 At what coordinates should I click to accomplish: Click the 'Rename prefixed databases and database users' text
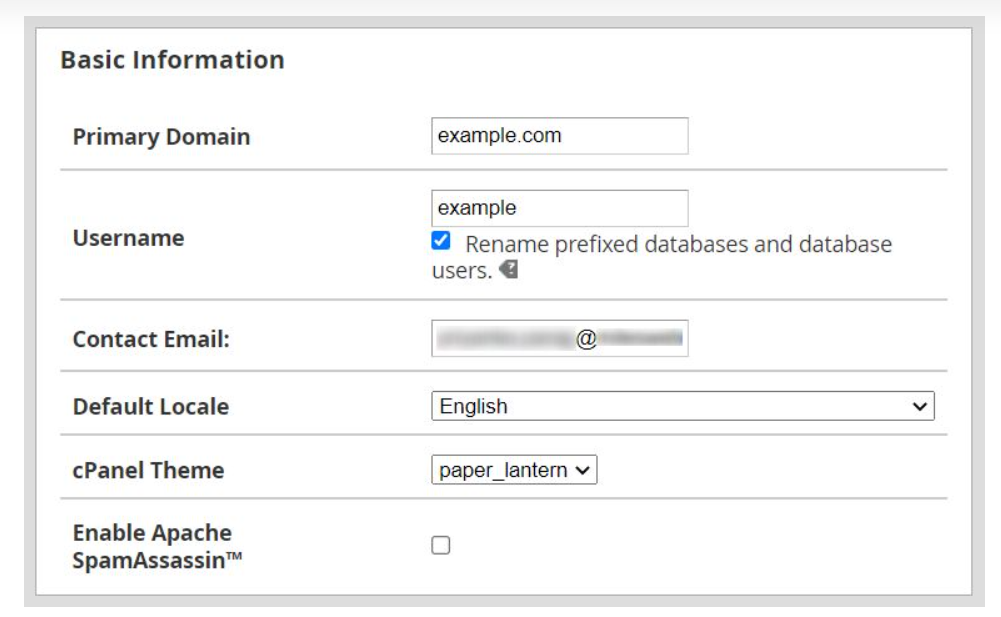point(678,244)
